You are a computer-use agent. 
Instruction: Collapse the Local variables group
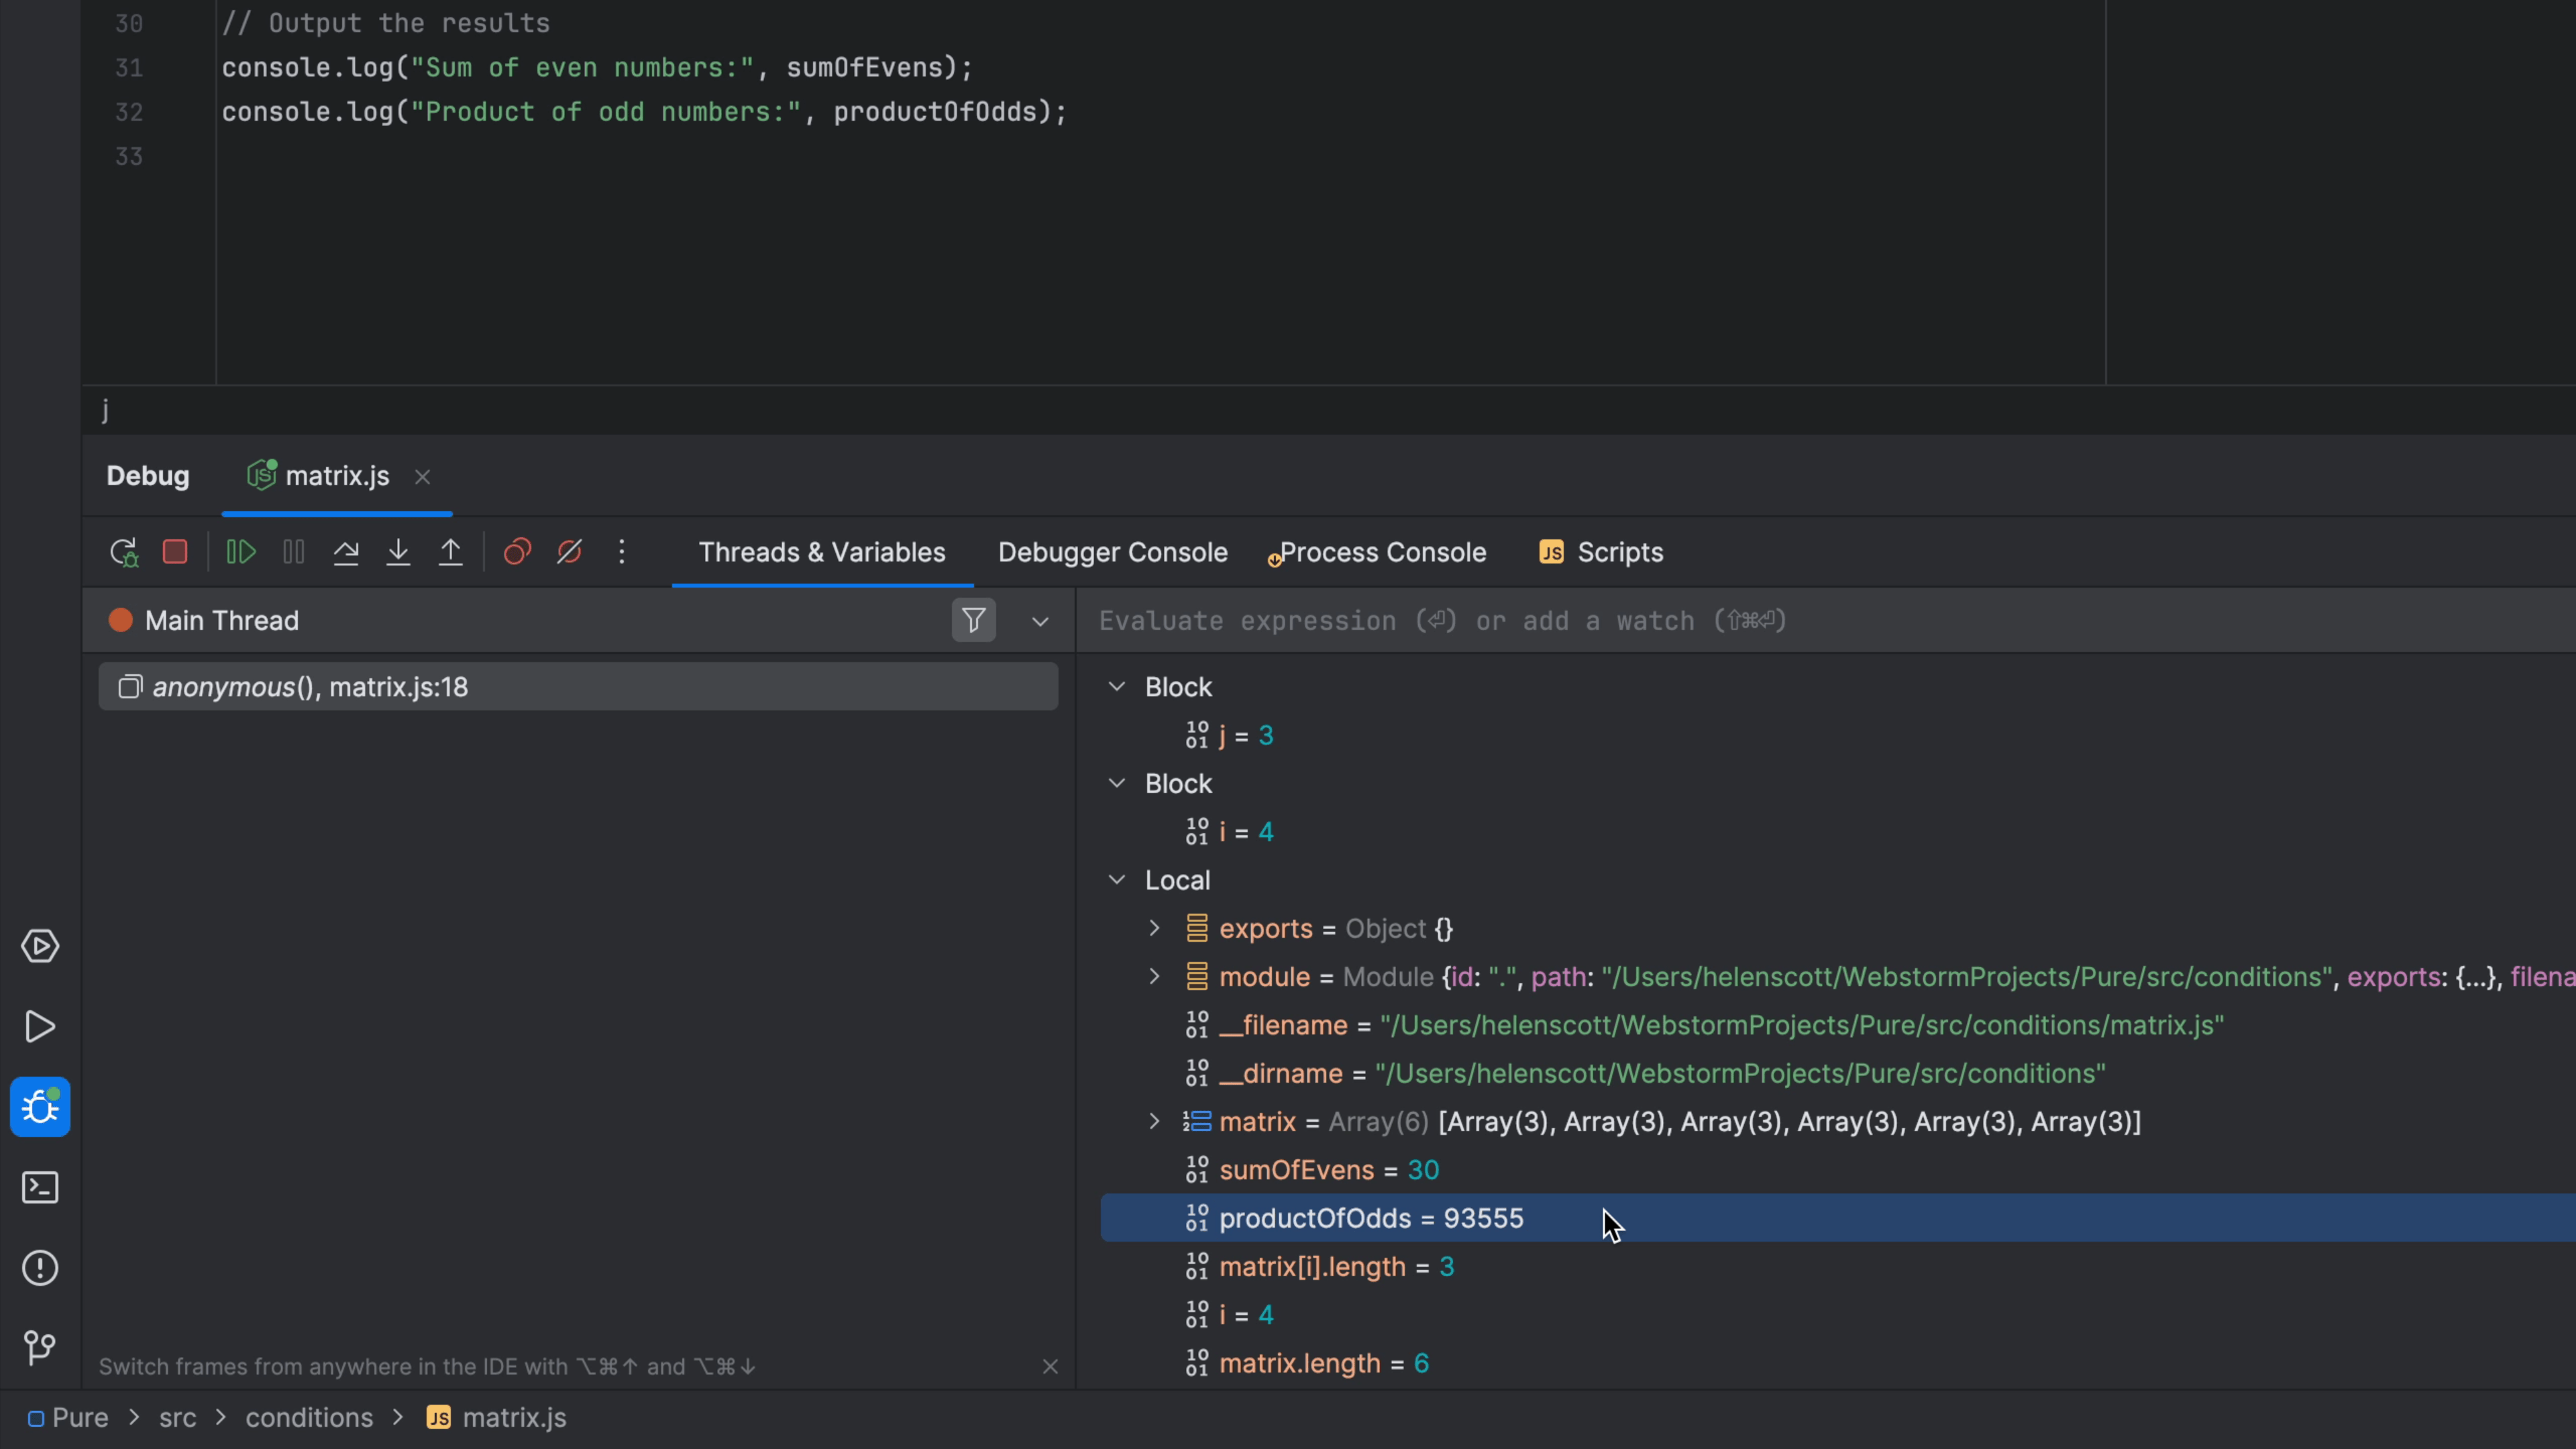pos(1117,879)
